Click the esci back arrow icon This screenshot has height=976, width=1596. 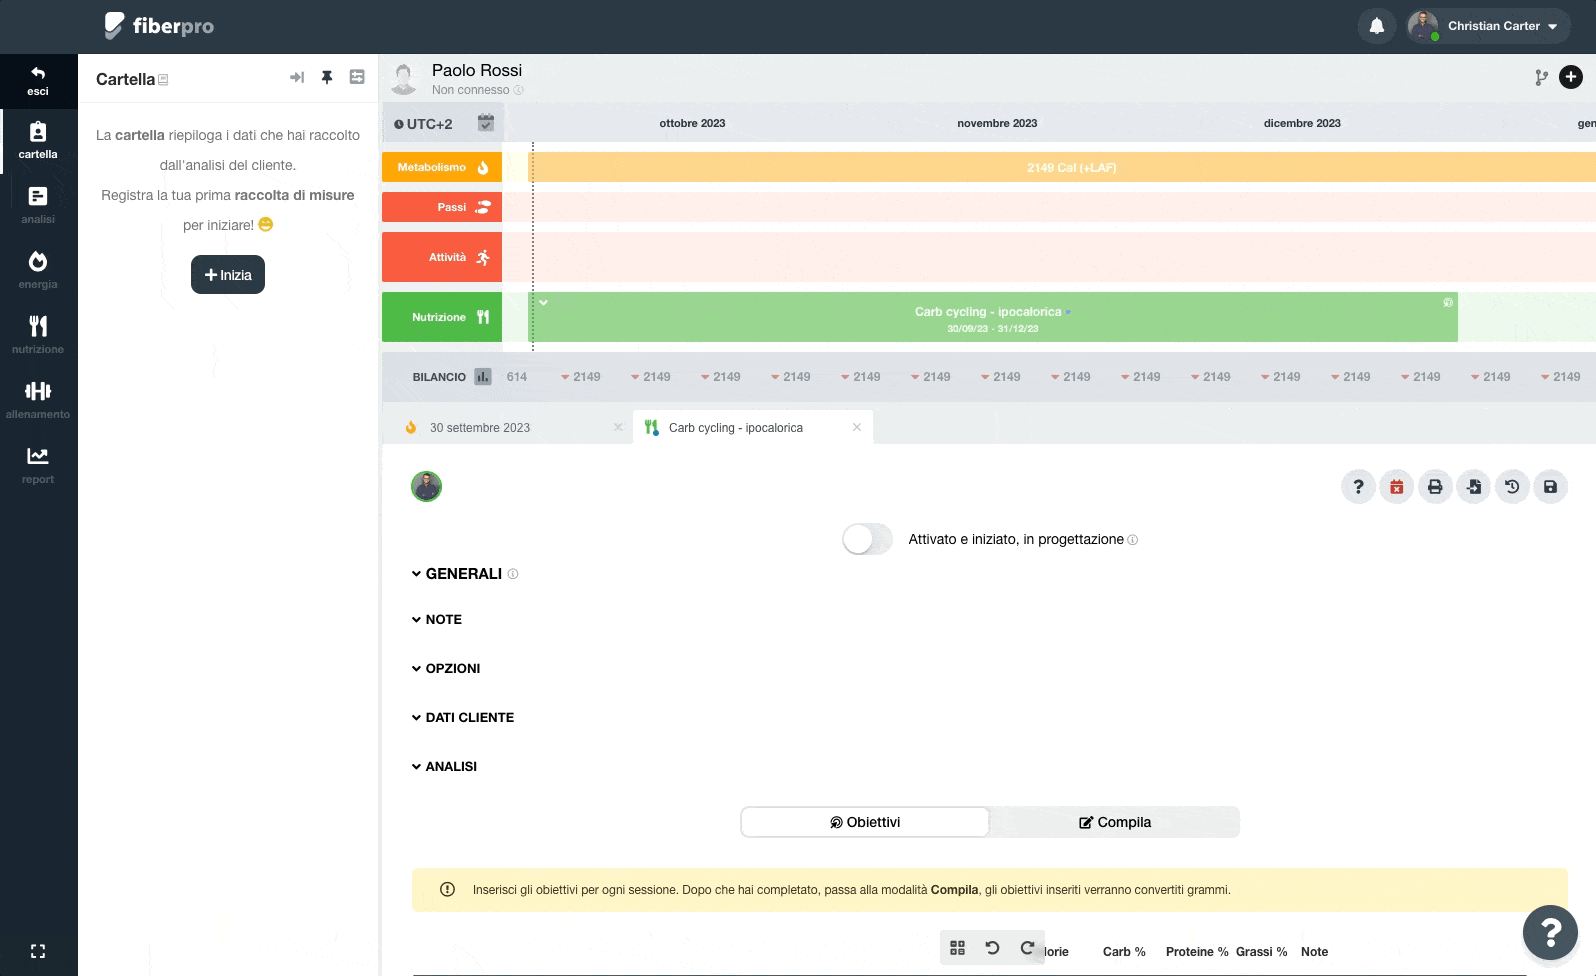38,73
